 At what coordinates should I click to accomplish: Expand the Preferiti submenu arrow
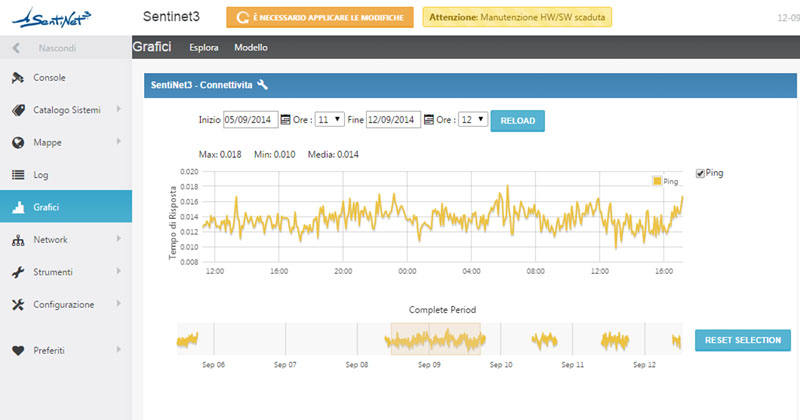118,350
